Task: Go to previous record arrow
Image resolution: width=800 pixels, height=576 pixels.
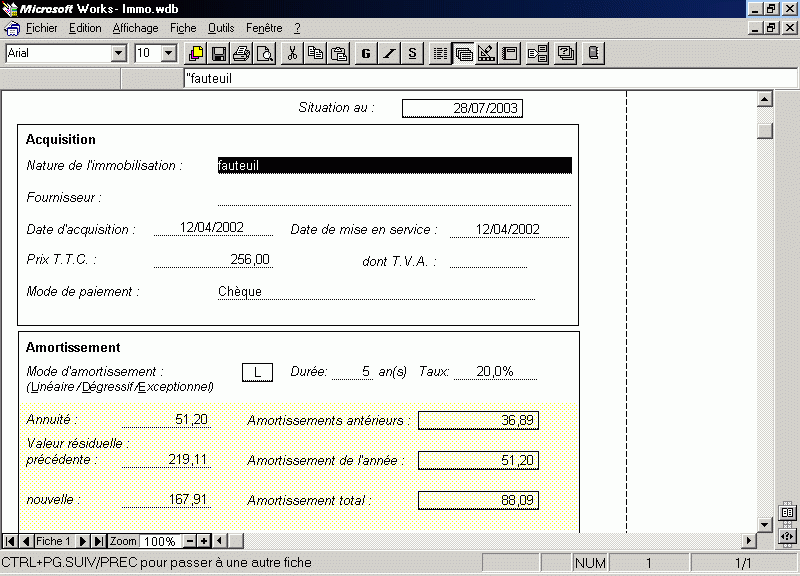Action: click(26, 541)
